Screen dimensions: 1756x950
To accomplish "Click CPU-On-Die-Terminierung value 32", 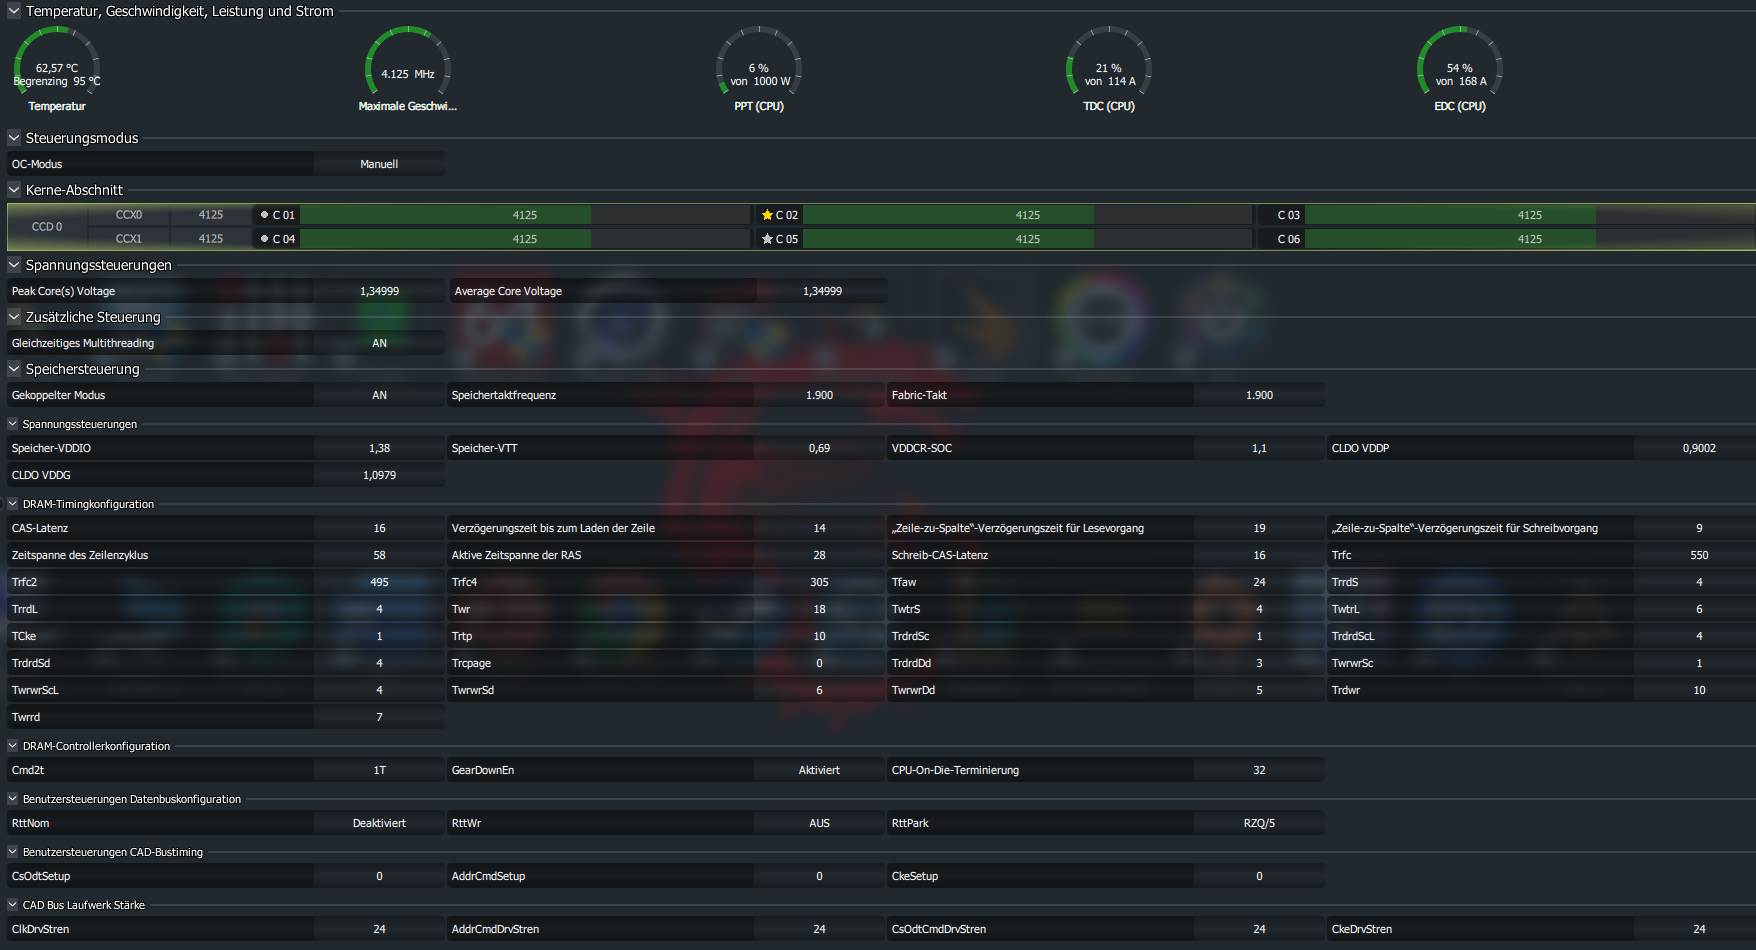I will click(1259, 770).
